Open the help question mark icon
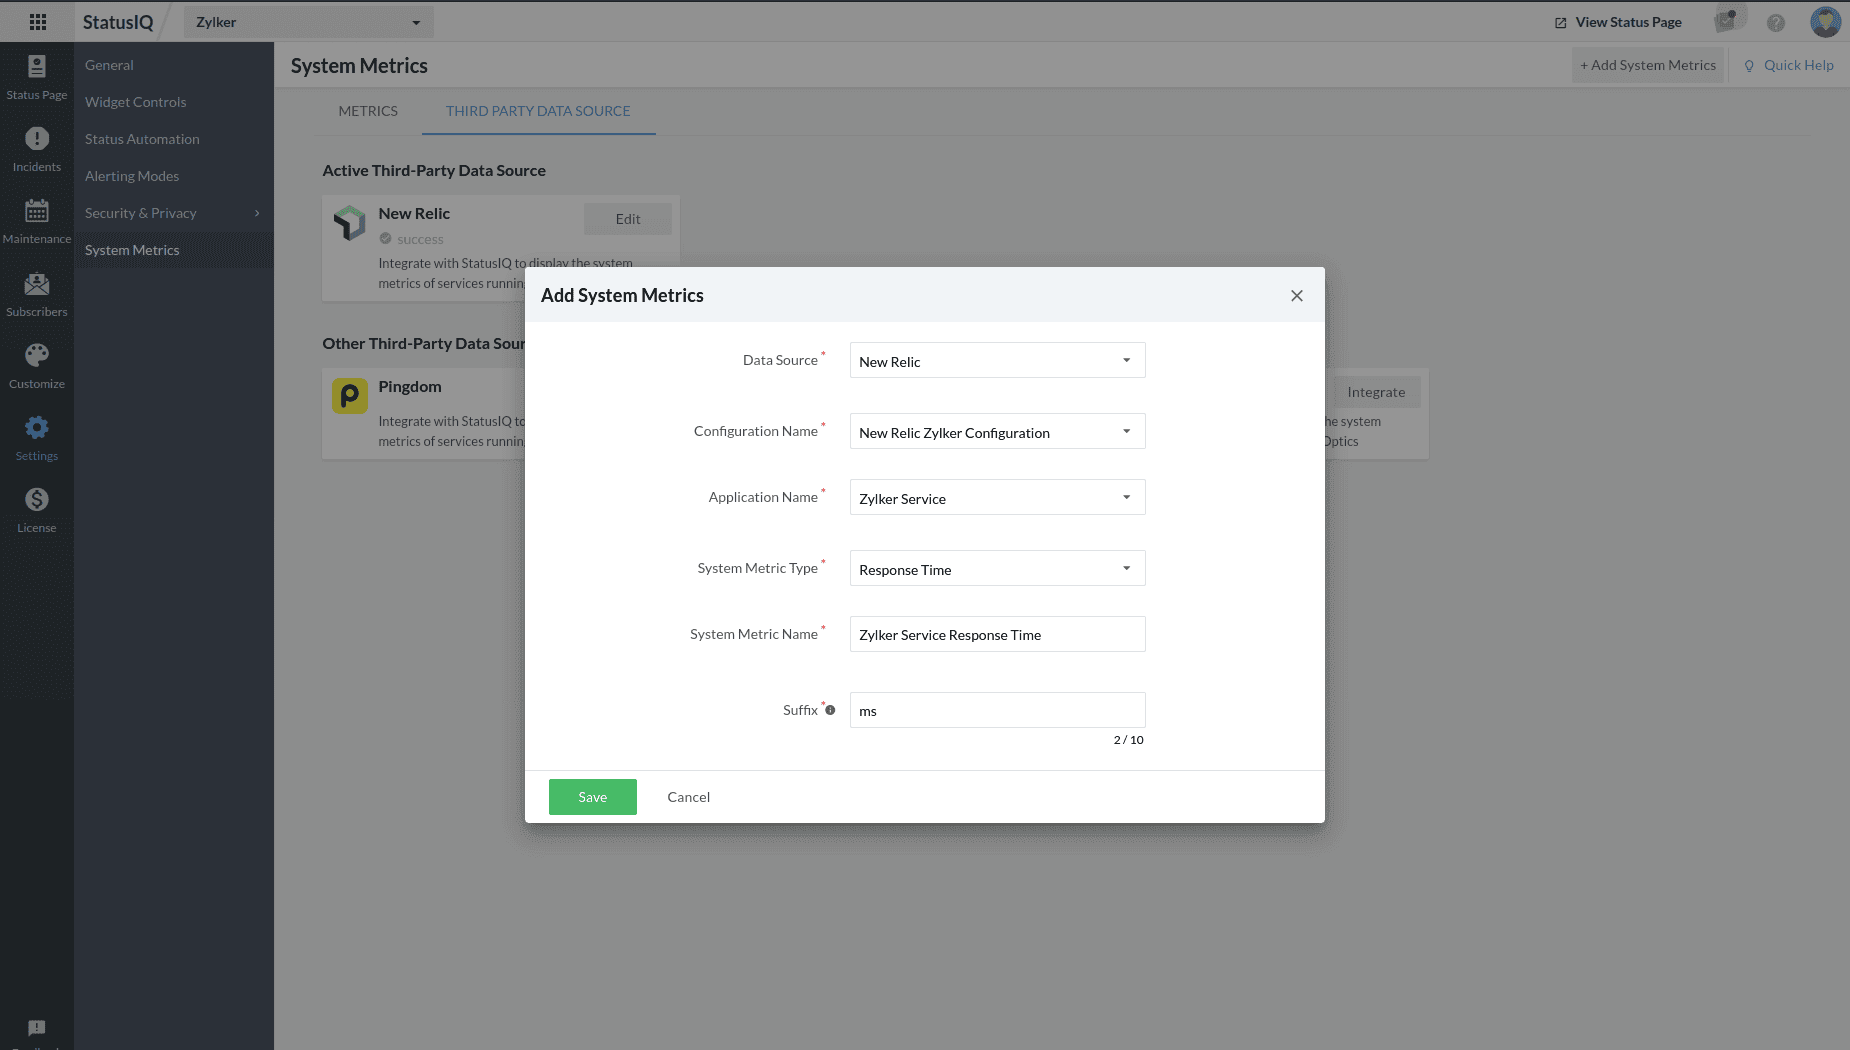The height and width of the screenshot is (1050, 1850). tap(1775, 22)
